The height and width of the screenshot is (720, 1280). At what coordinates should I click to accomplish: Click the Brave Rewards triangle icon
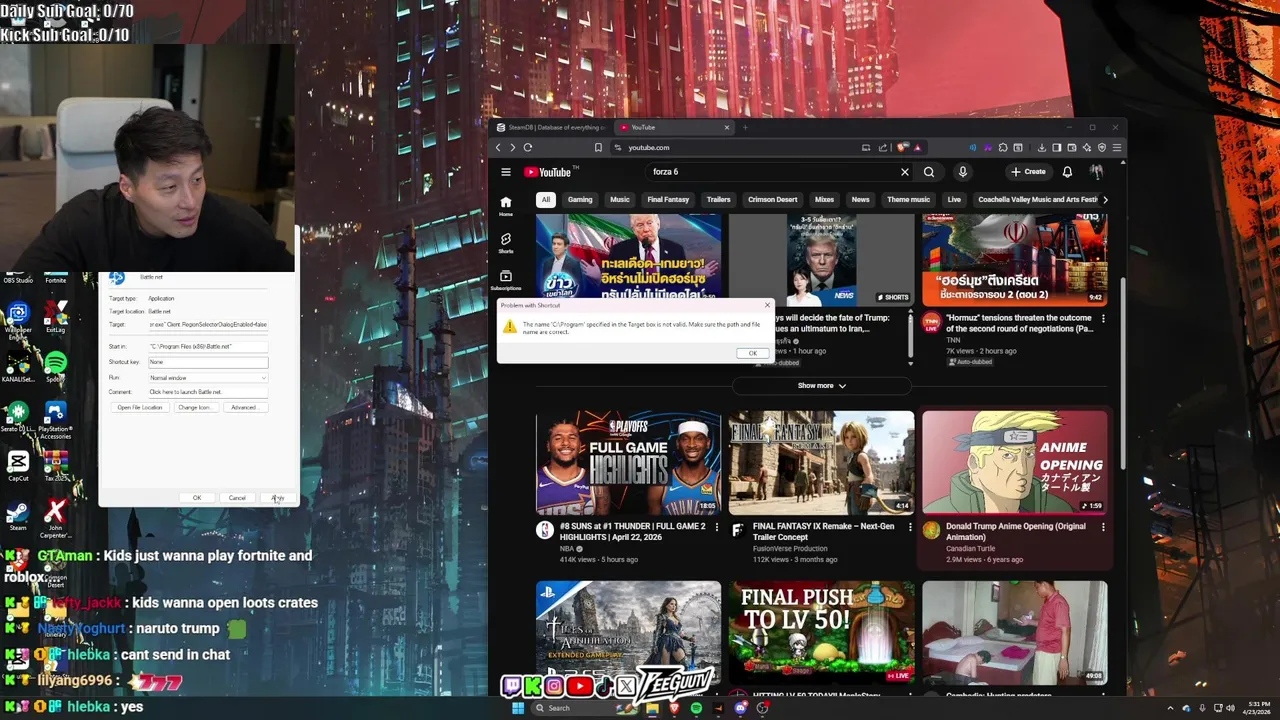click(x=916, y=147)
